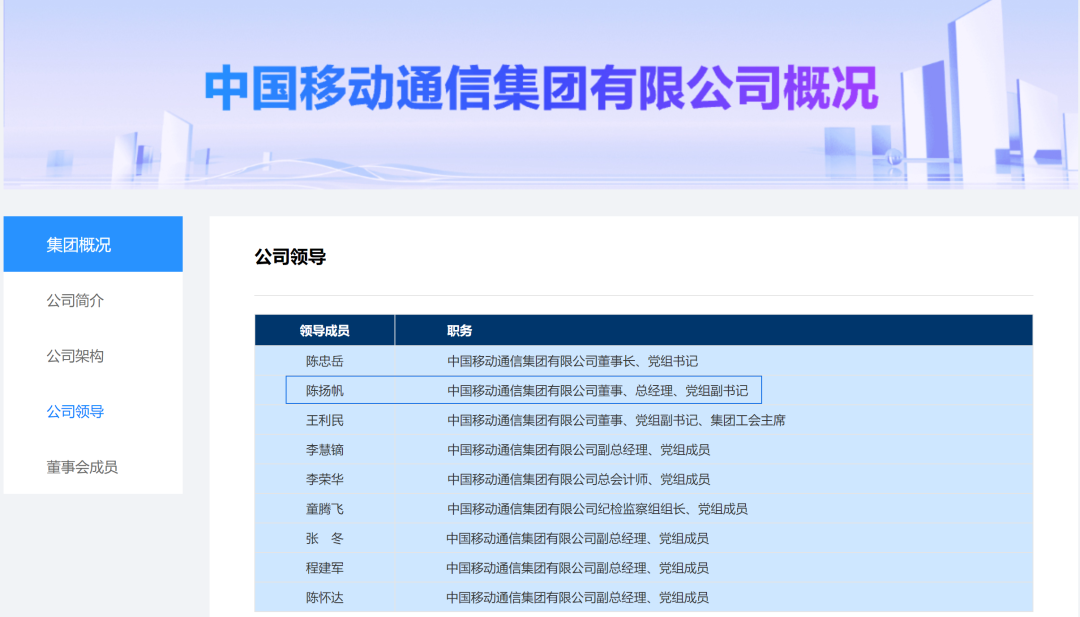This screenshot has height=617, width=1080.
Task: Open the 董事会成员 sidebar item
Action: pos(82,467)
